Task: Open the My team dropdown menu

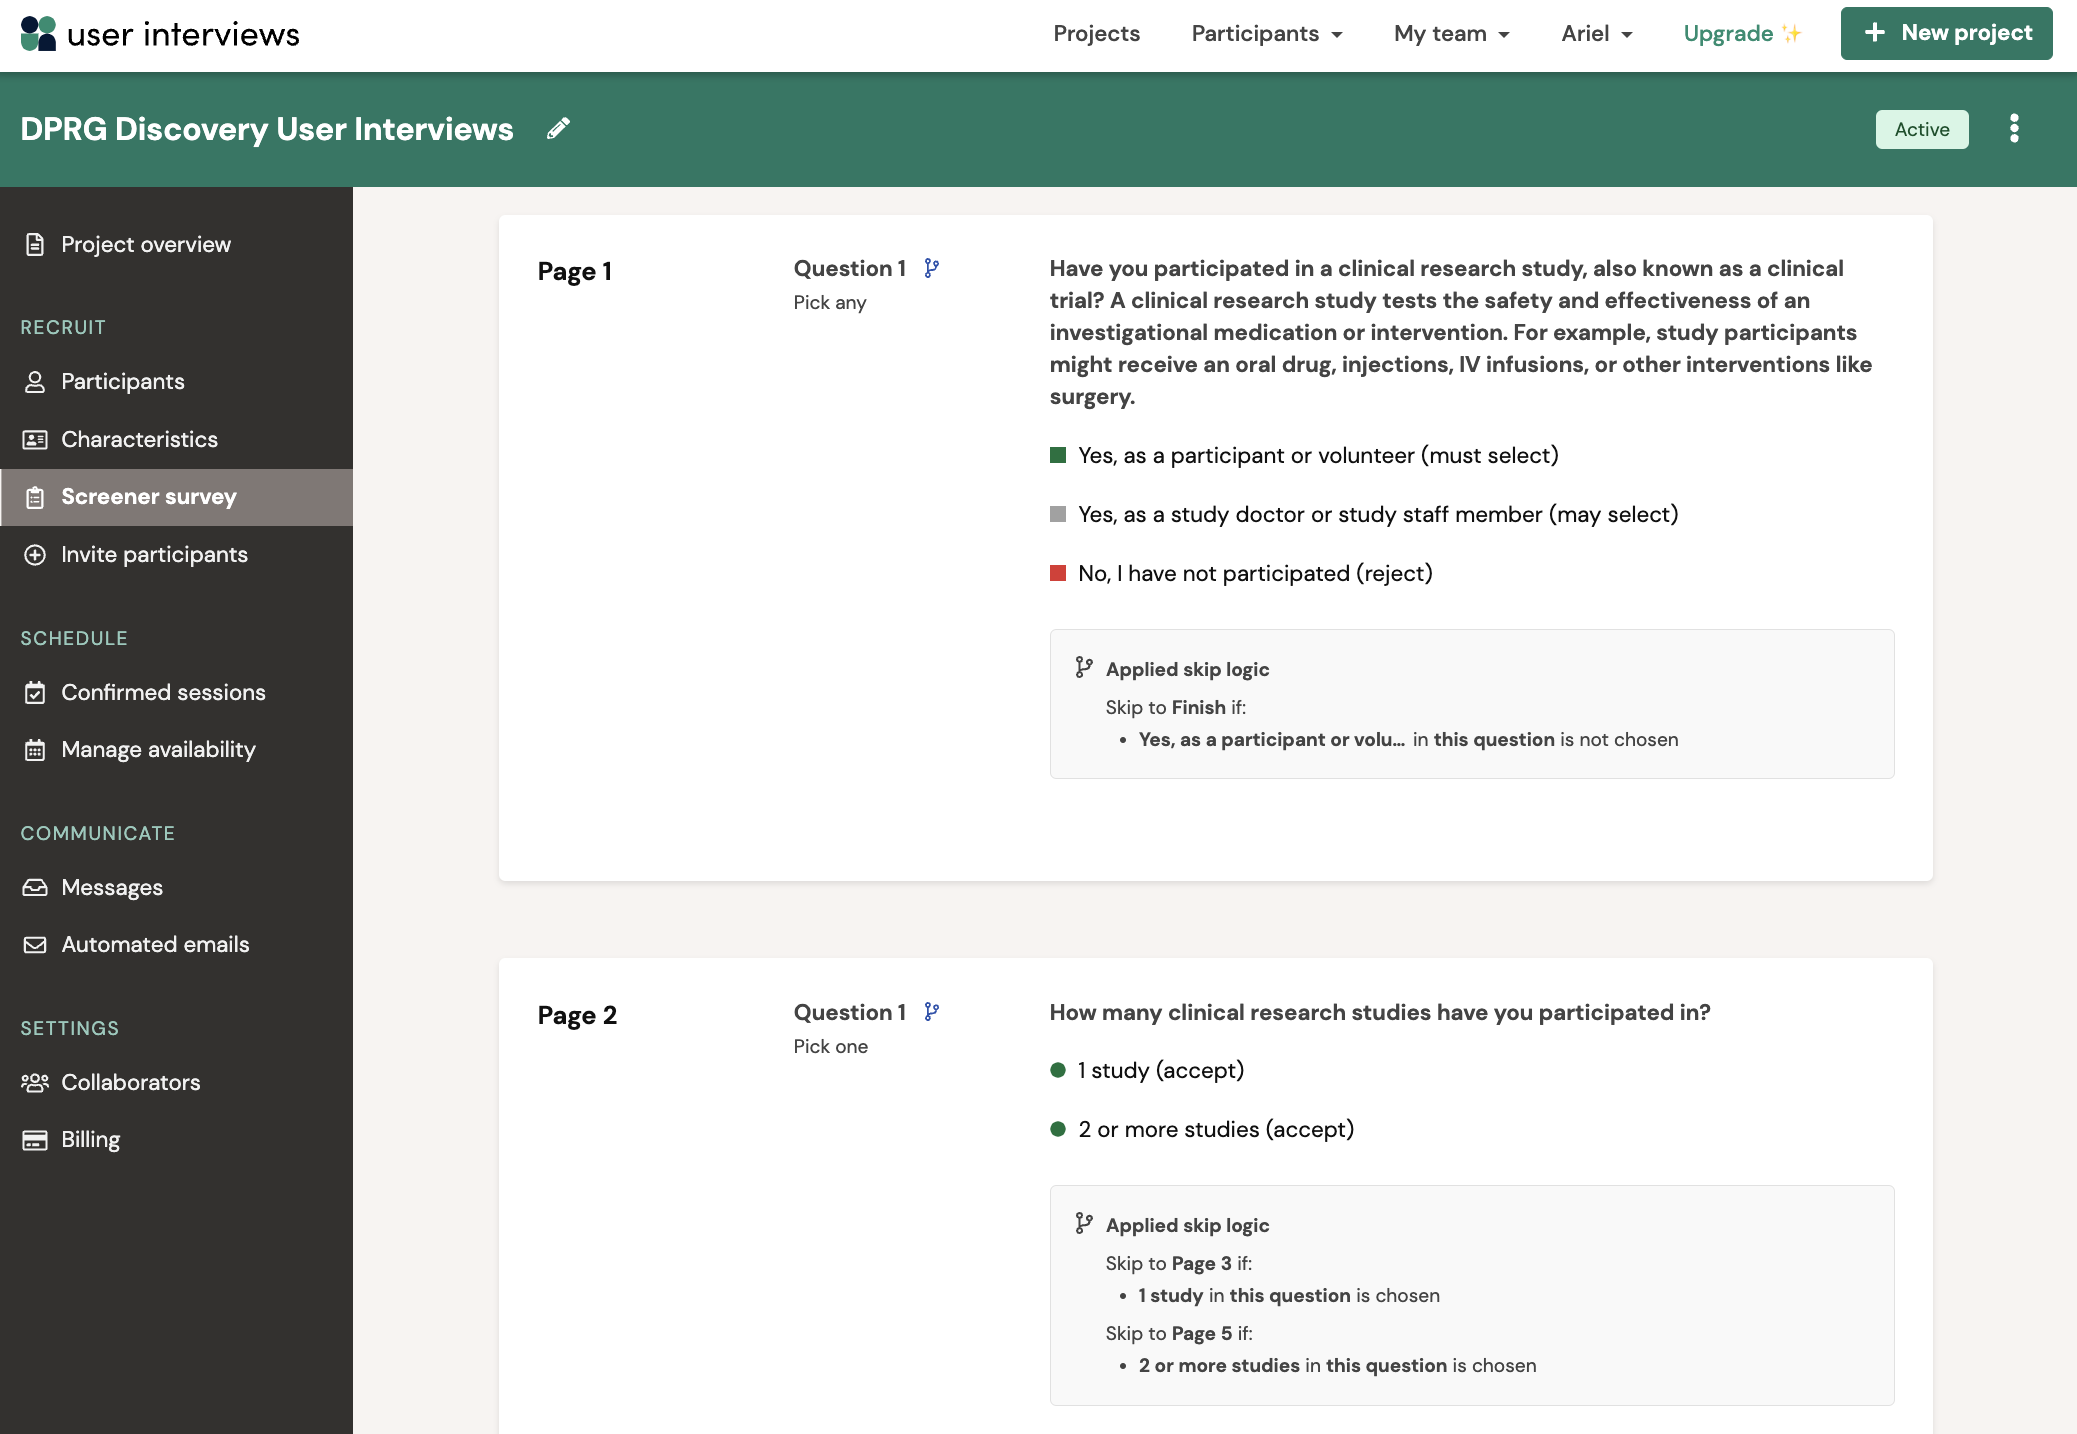Action: [1451, 34]
